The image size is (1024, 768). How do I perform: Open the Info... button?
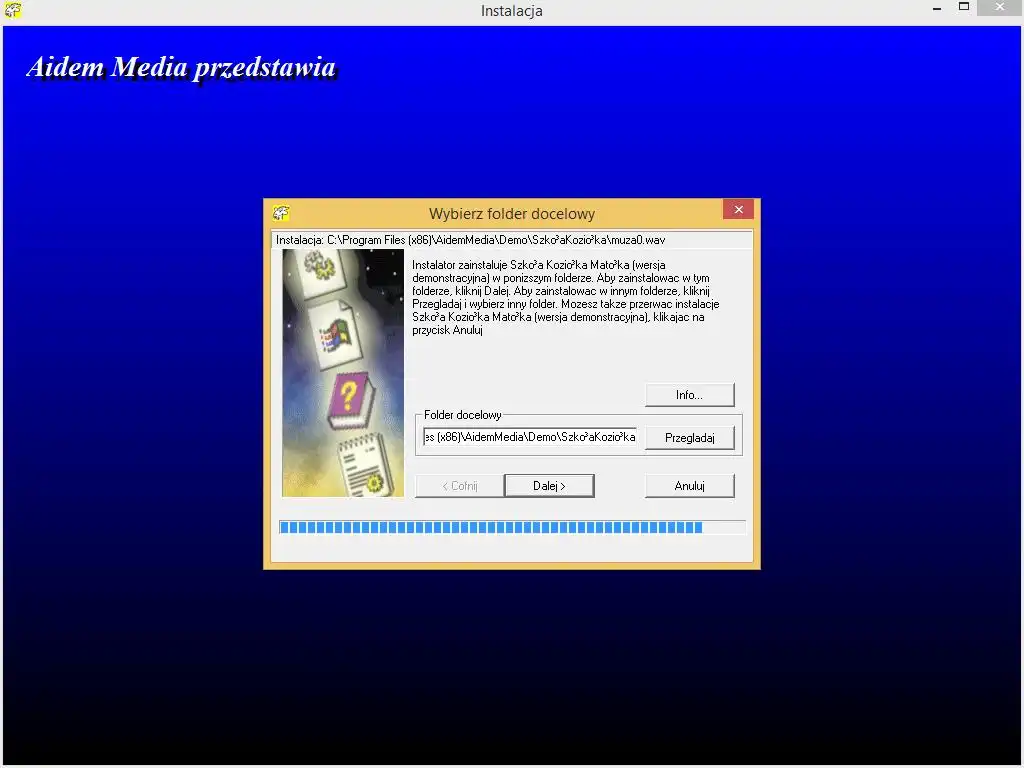coord(690,395)
